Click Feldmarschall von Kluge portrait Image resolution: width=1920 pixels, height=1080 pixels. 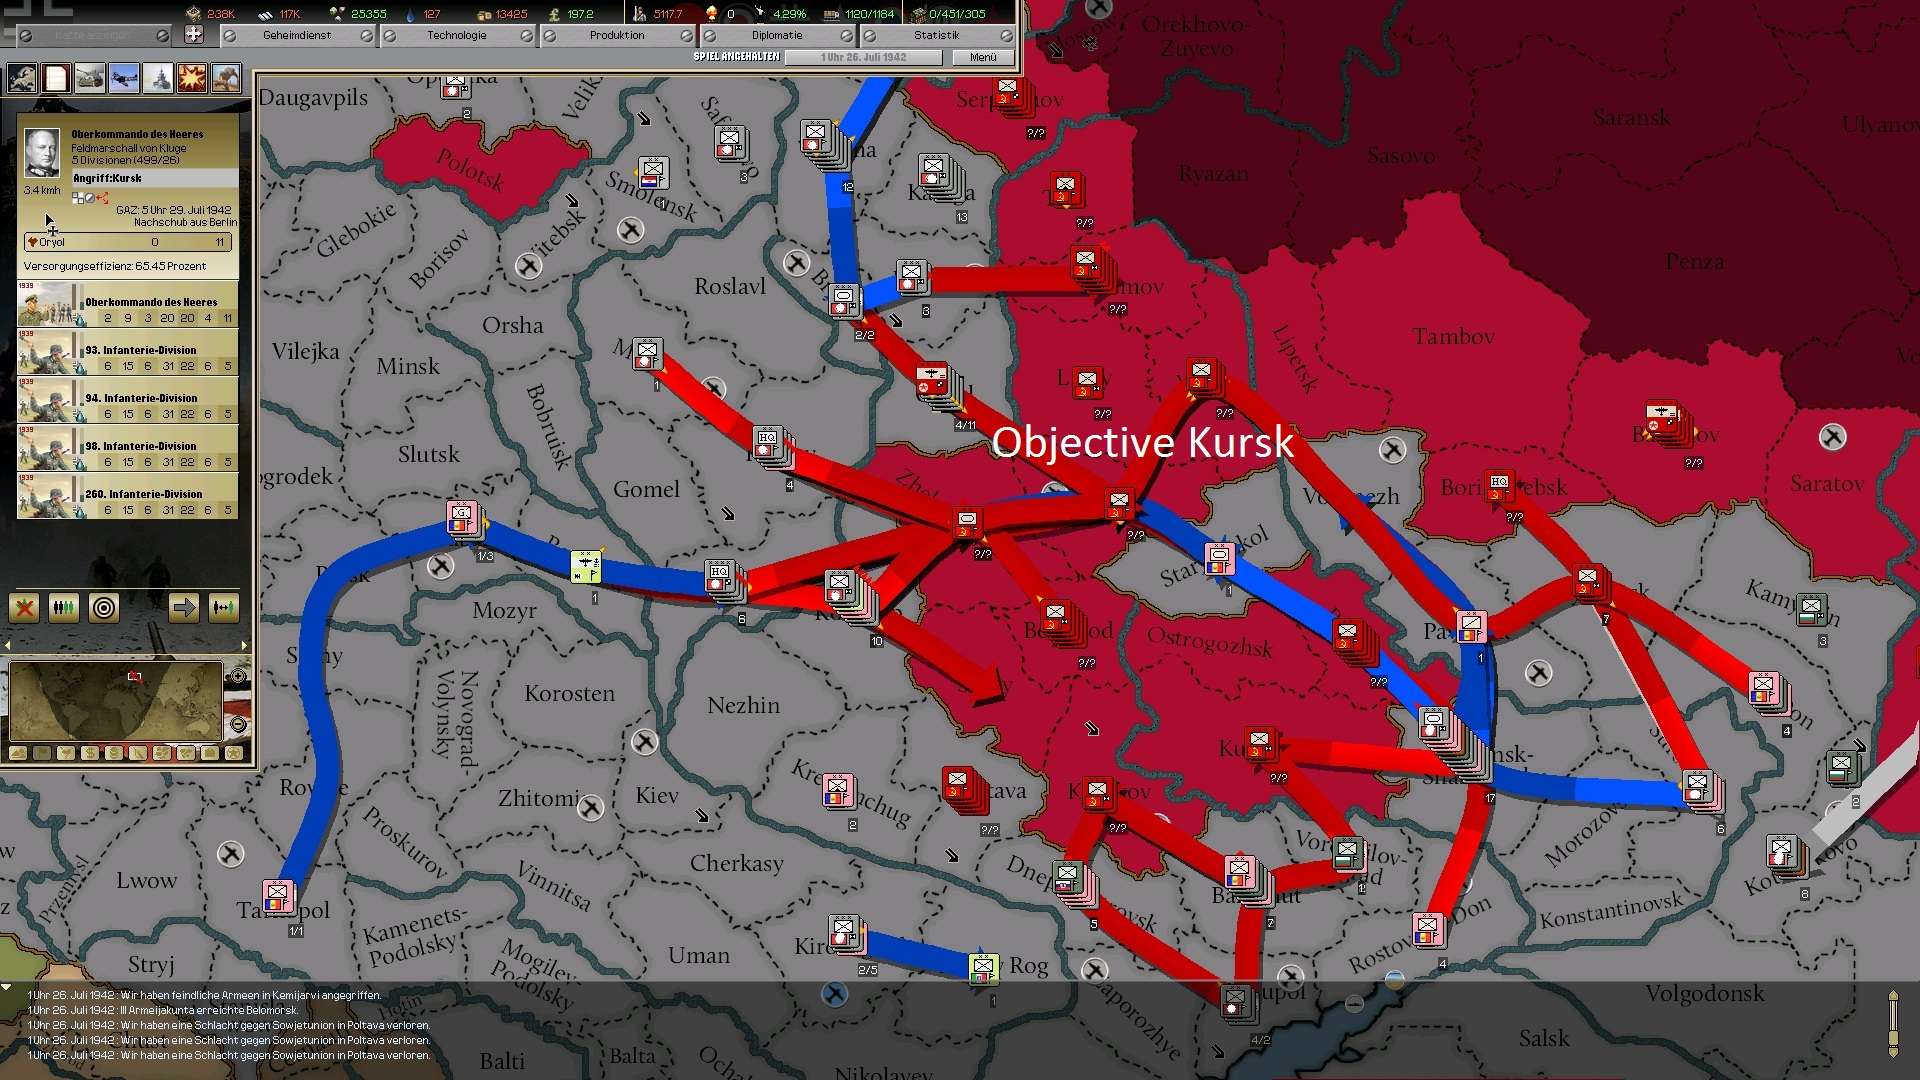tap(42, 152)
